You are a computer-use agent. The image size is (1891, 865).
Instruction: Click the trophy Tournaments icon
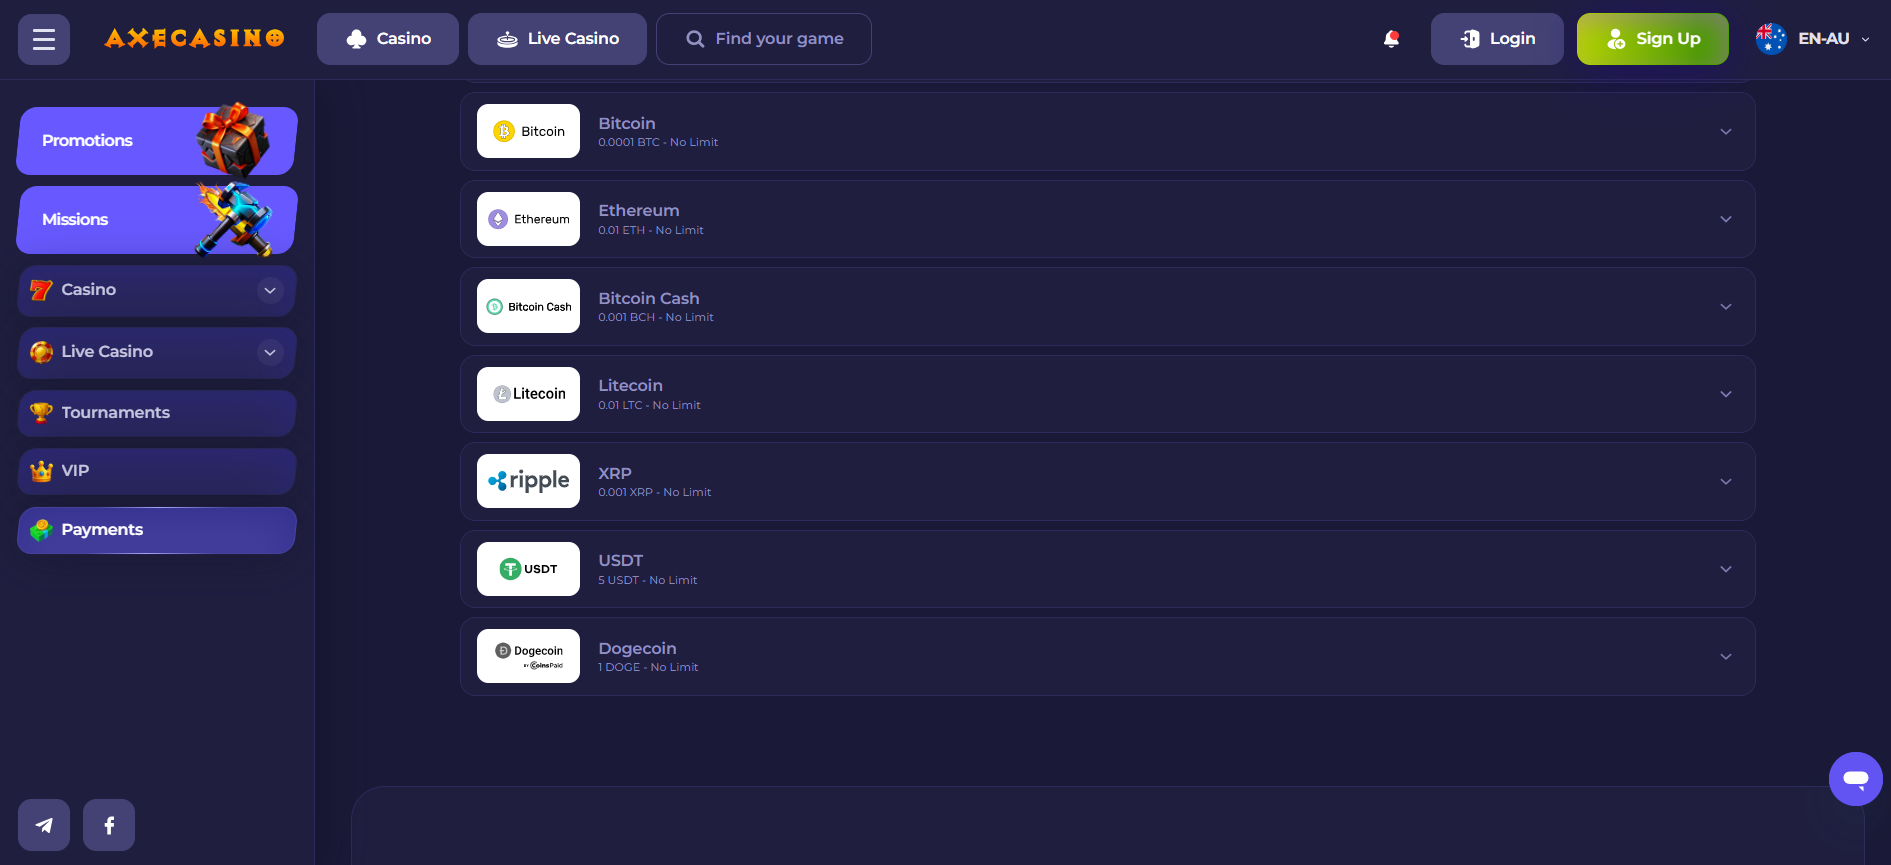(41, 413)
